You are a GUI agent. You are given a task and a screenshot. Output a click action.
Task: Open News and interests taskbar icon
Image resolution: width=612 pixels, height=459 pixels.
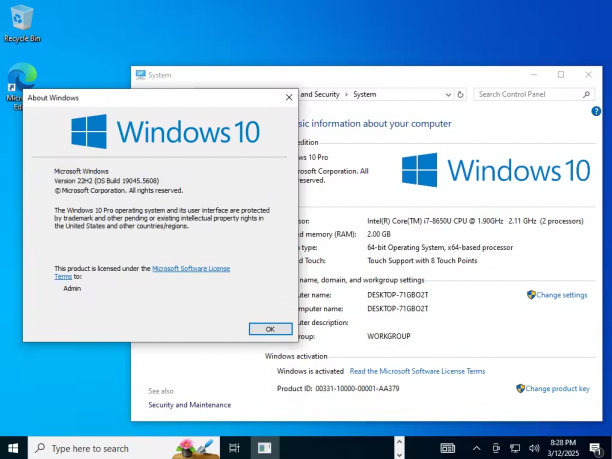(448, 448)
